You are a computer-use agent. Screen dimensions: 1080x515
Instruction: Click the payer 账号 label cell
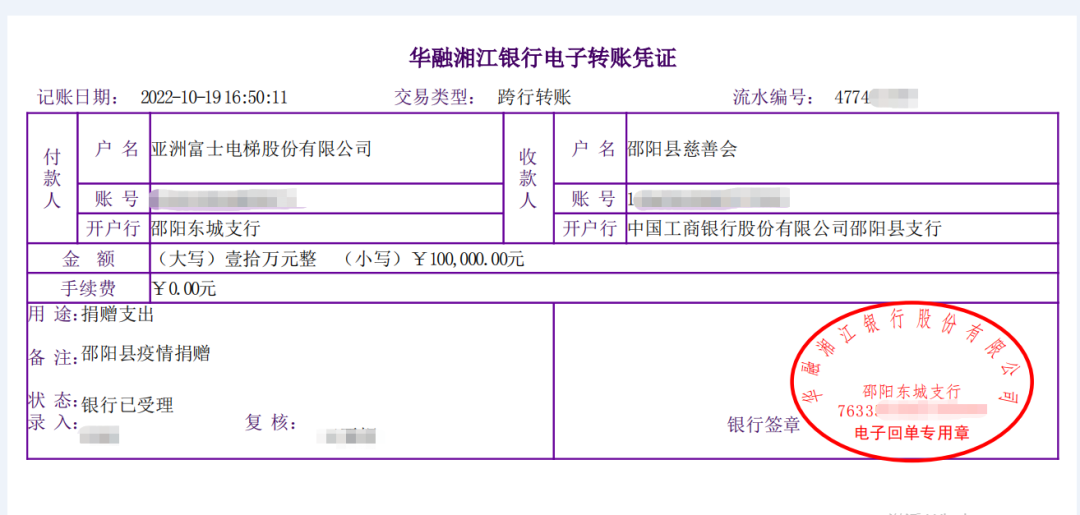(x=114, y=199)
